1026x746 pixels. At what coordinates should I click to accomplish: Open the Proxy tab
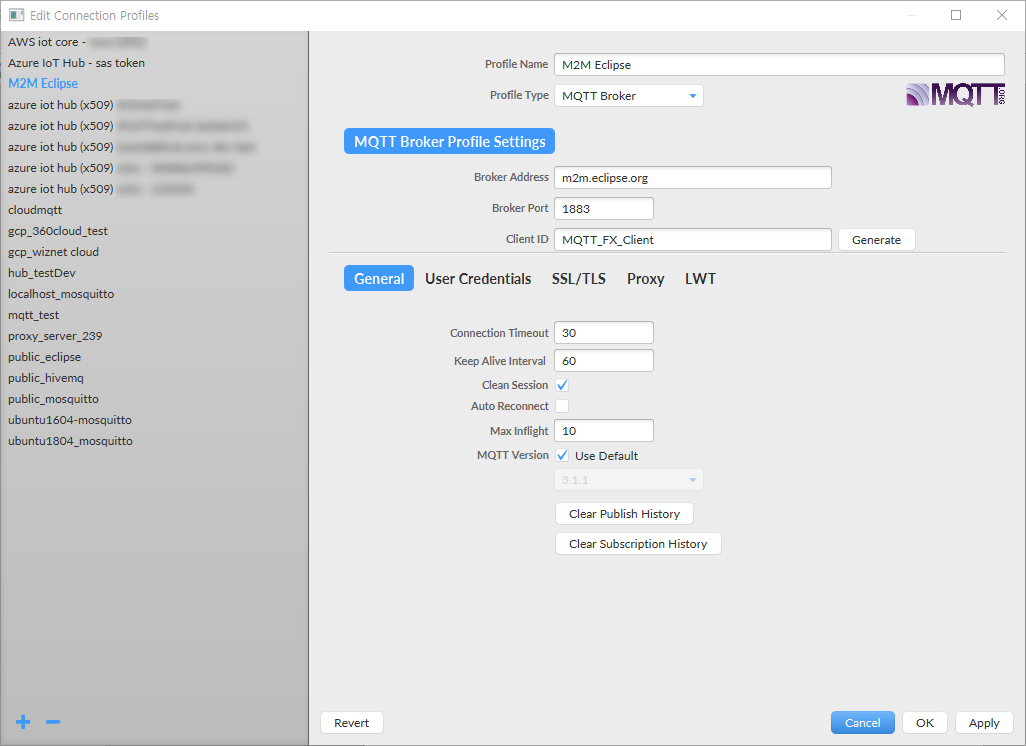(645, 278)
